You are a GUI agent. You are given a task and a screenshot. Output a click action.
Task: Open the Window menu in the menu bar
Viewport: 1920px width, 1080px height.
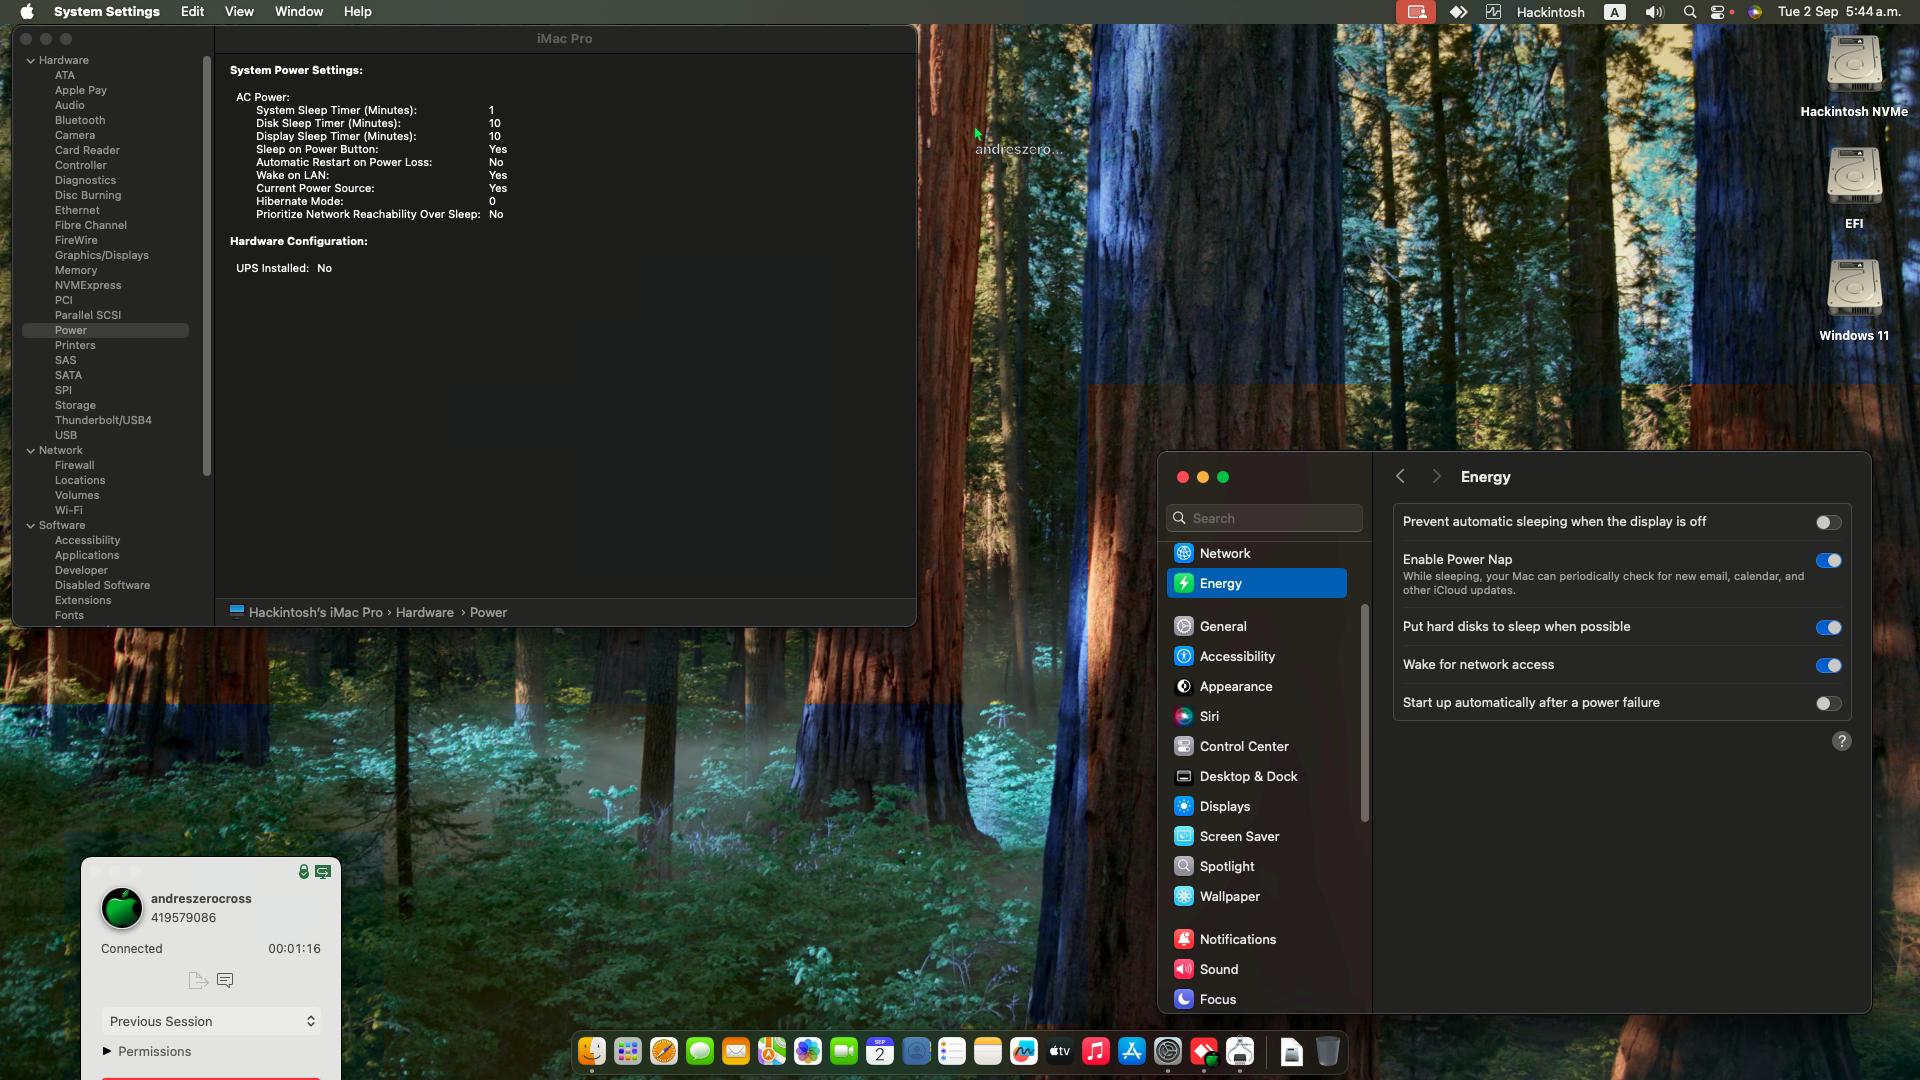[298, 12]
